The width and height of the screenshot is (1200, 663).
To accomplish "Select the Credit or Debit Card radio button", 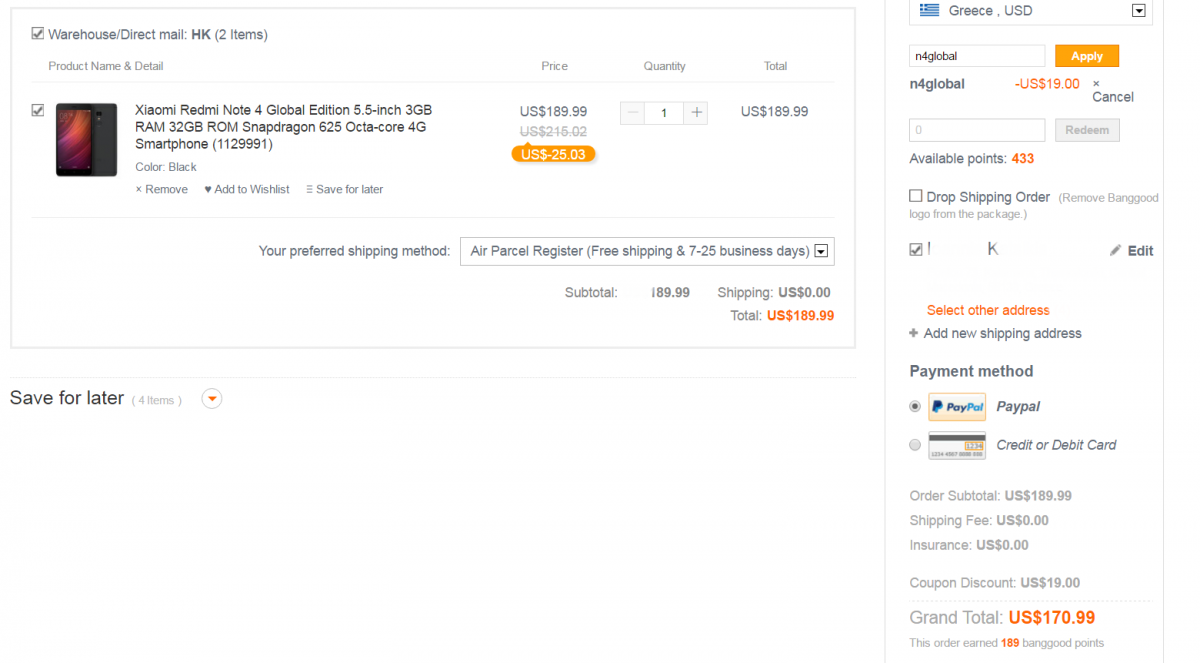I will tap(915, 445).
